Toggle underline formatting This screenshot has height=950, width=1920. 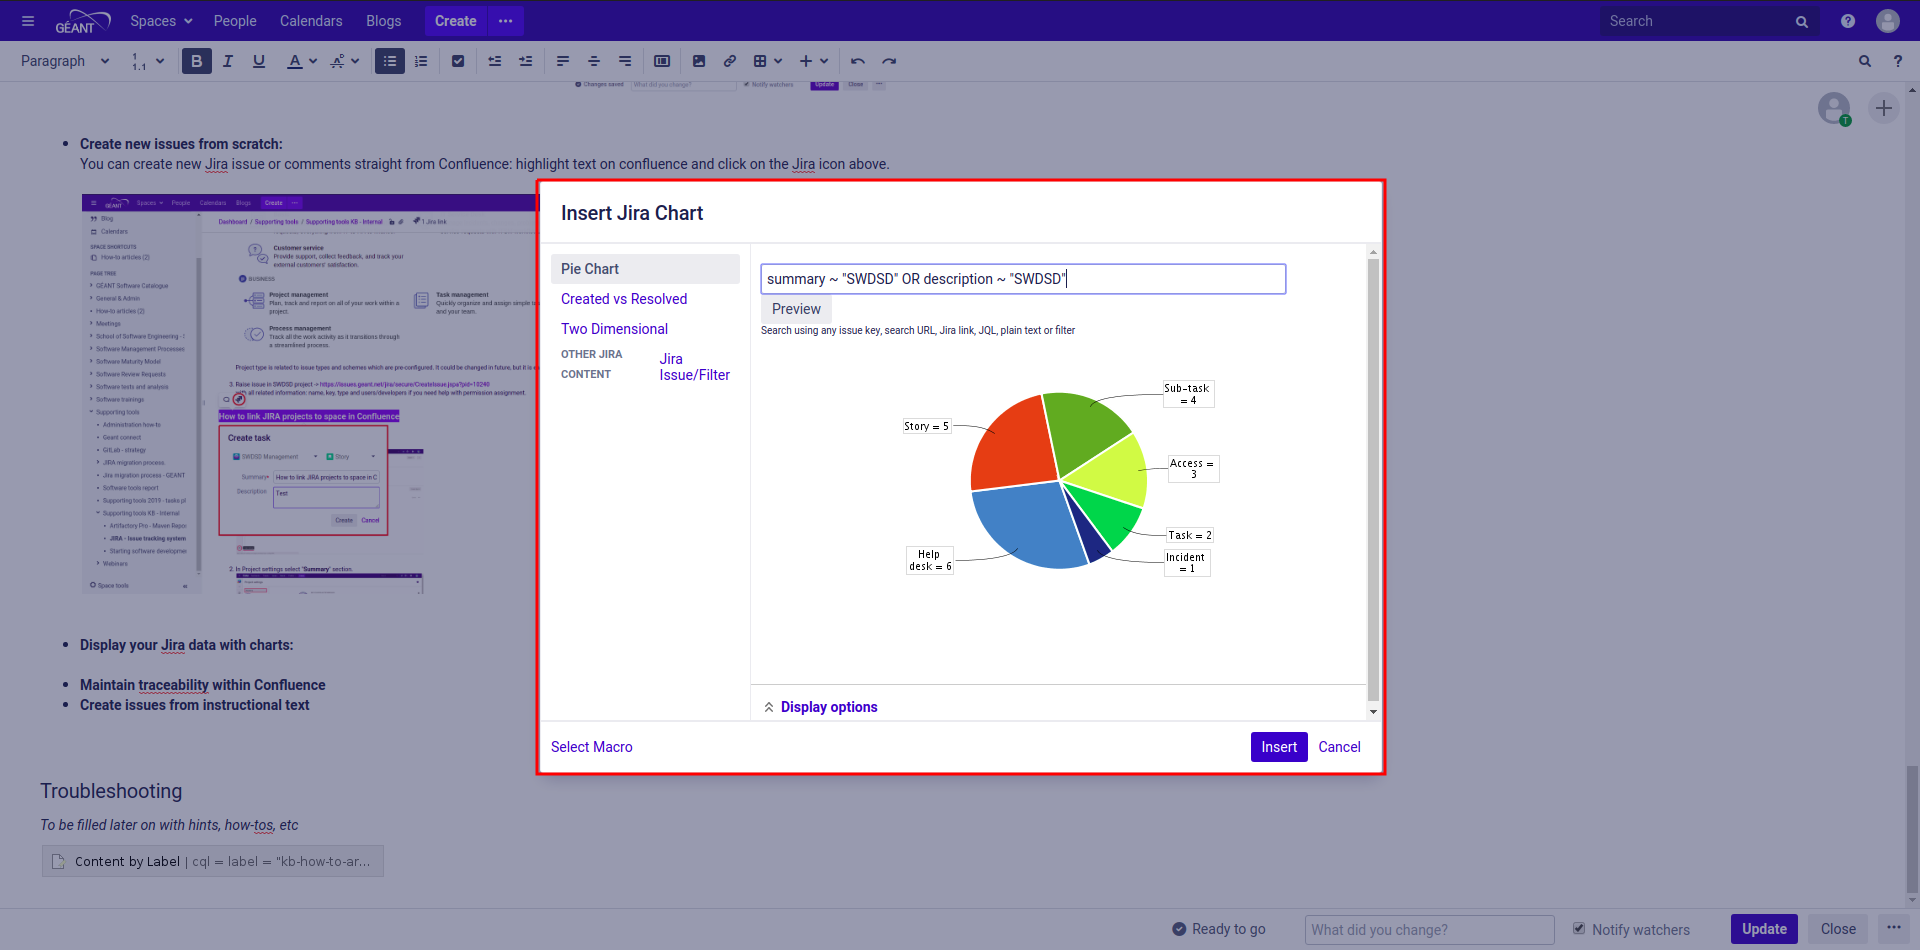[259, 61]
